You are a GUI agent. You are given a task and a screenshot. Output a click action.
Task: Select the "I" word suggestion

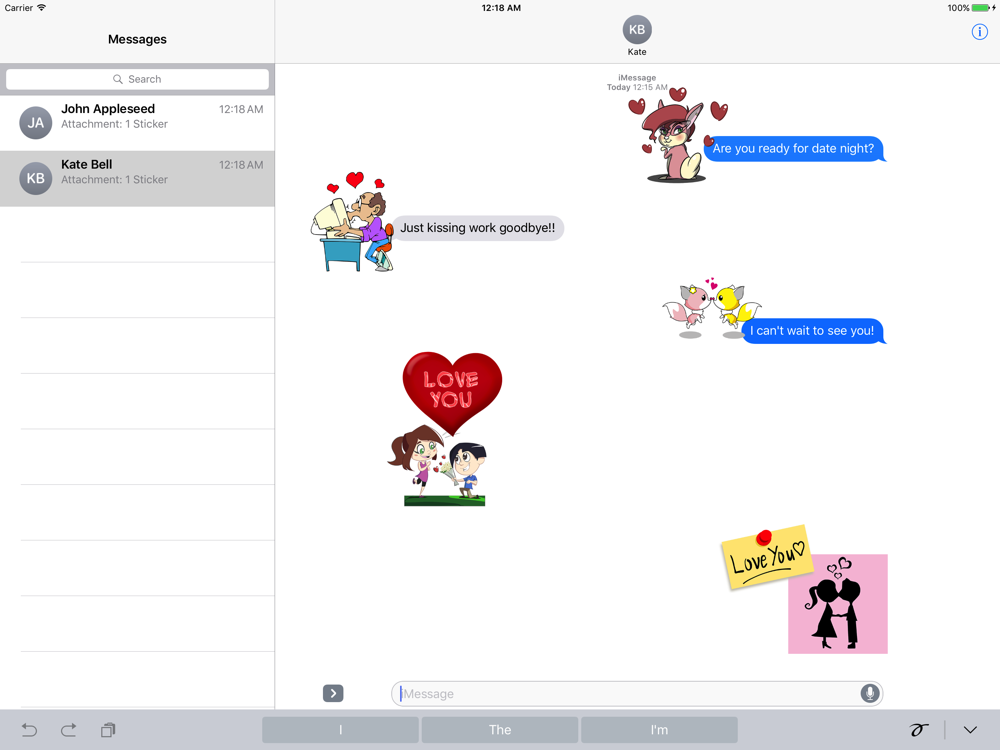point(341,730)
